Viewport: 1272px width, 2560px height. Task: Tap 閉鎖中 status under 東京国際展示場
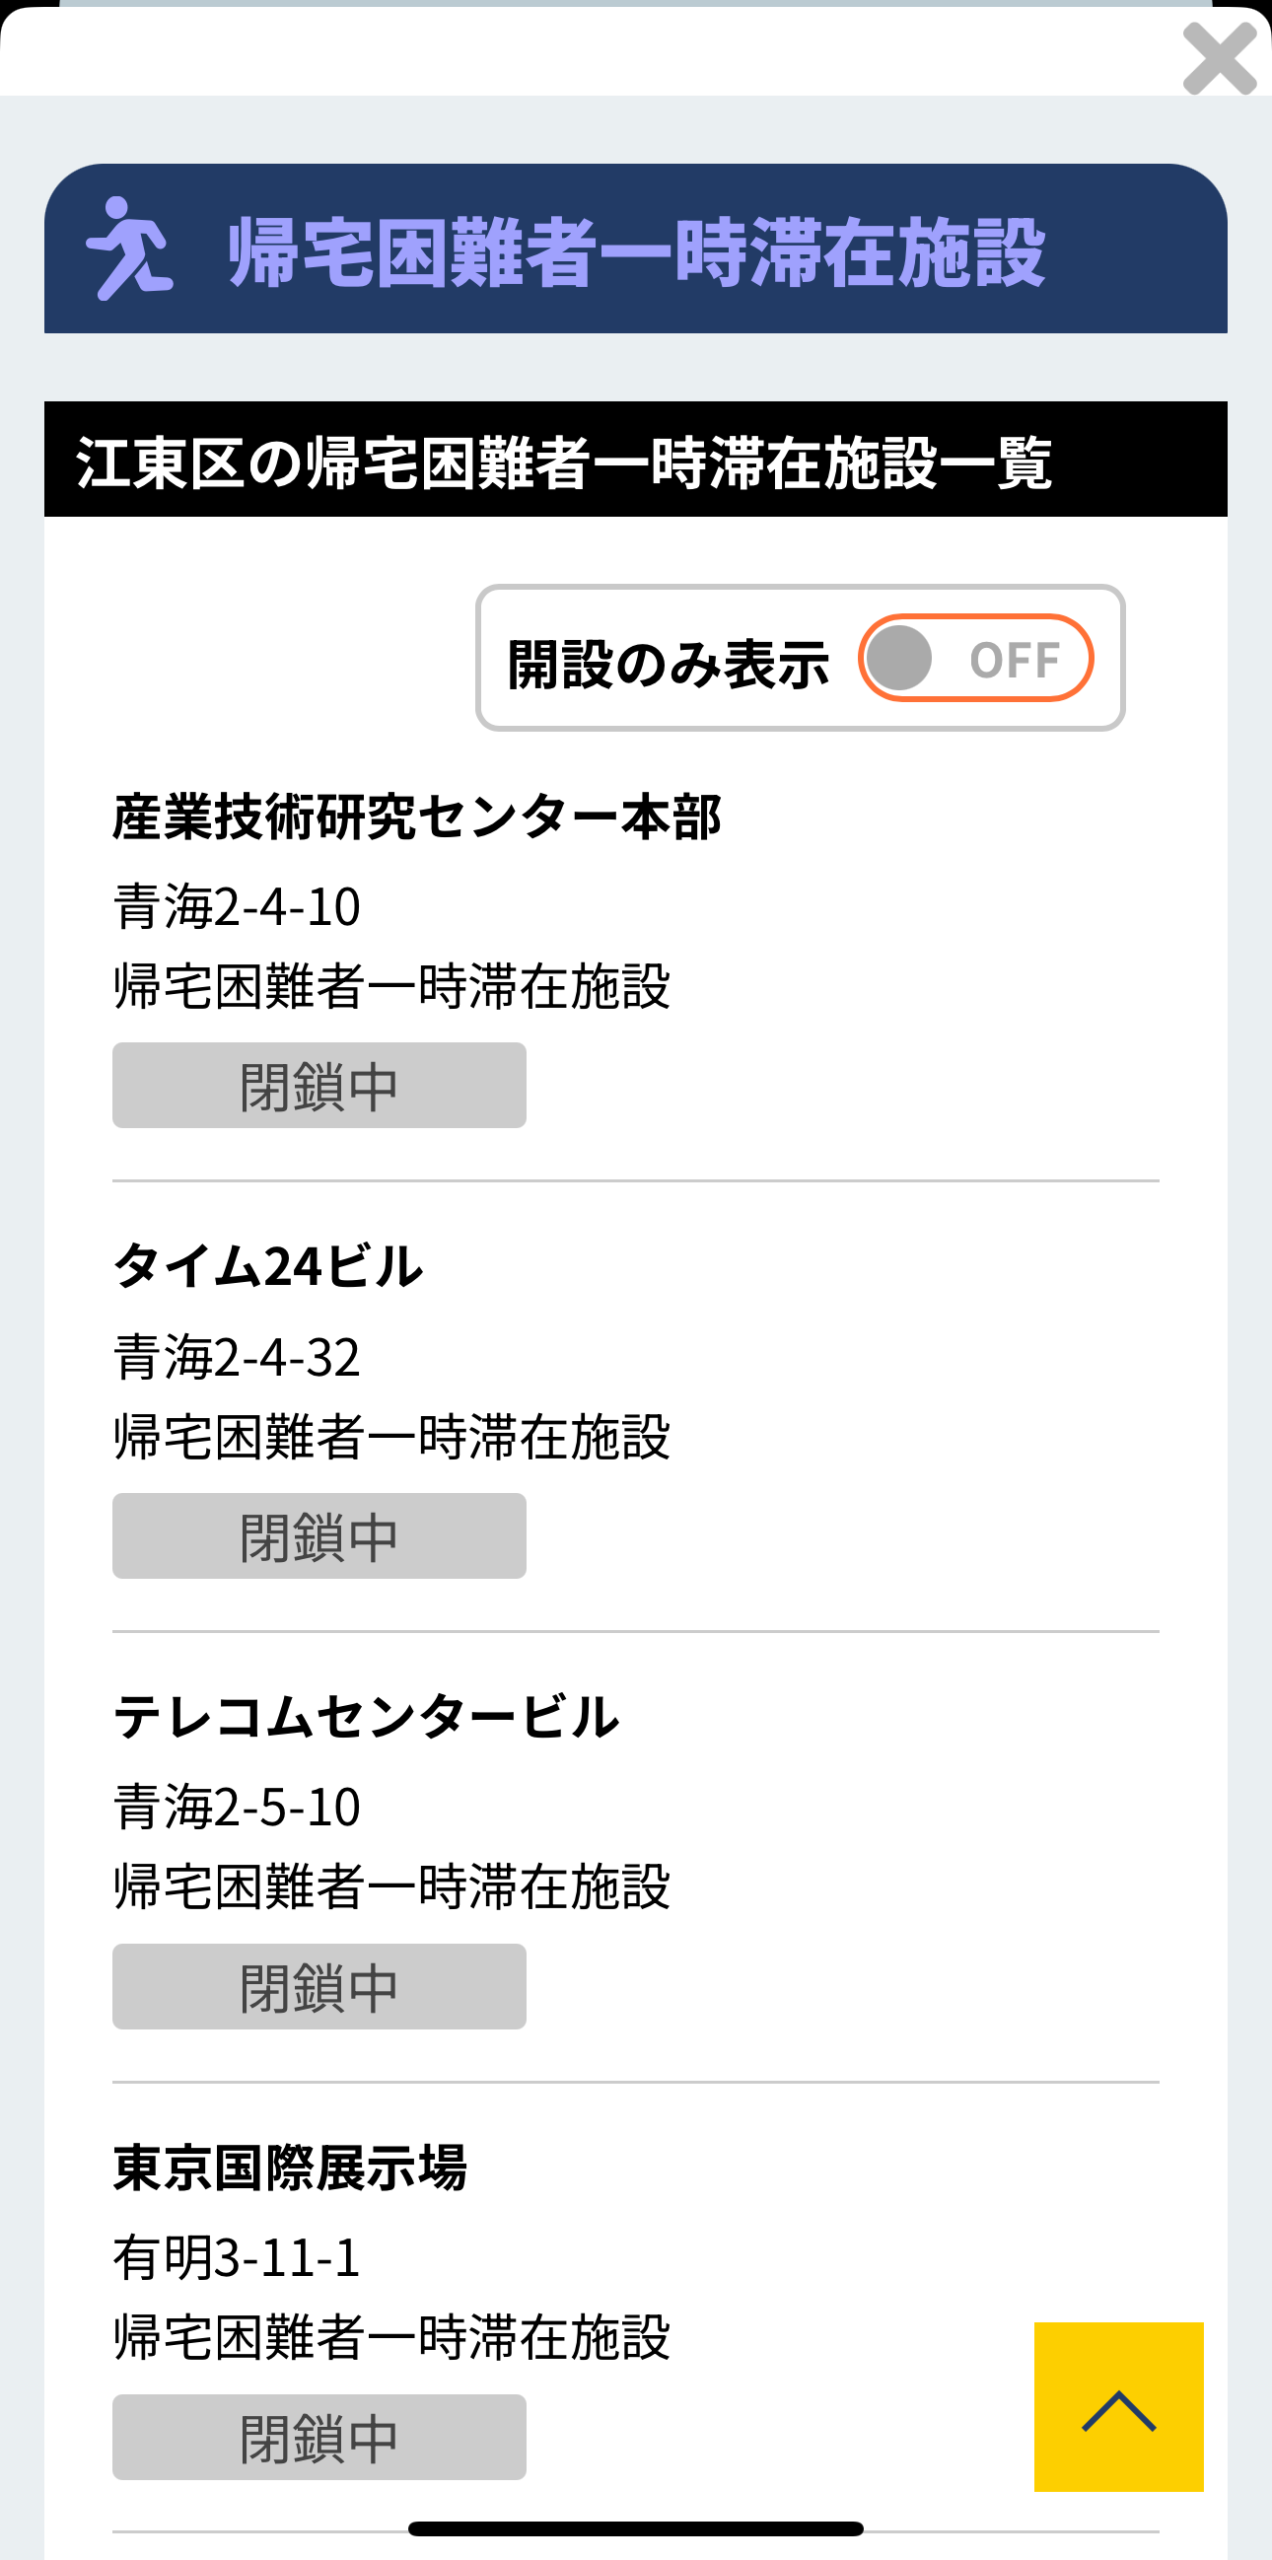319,2437
